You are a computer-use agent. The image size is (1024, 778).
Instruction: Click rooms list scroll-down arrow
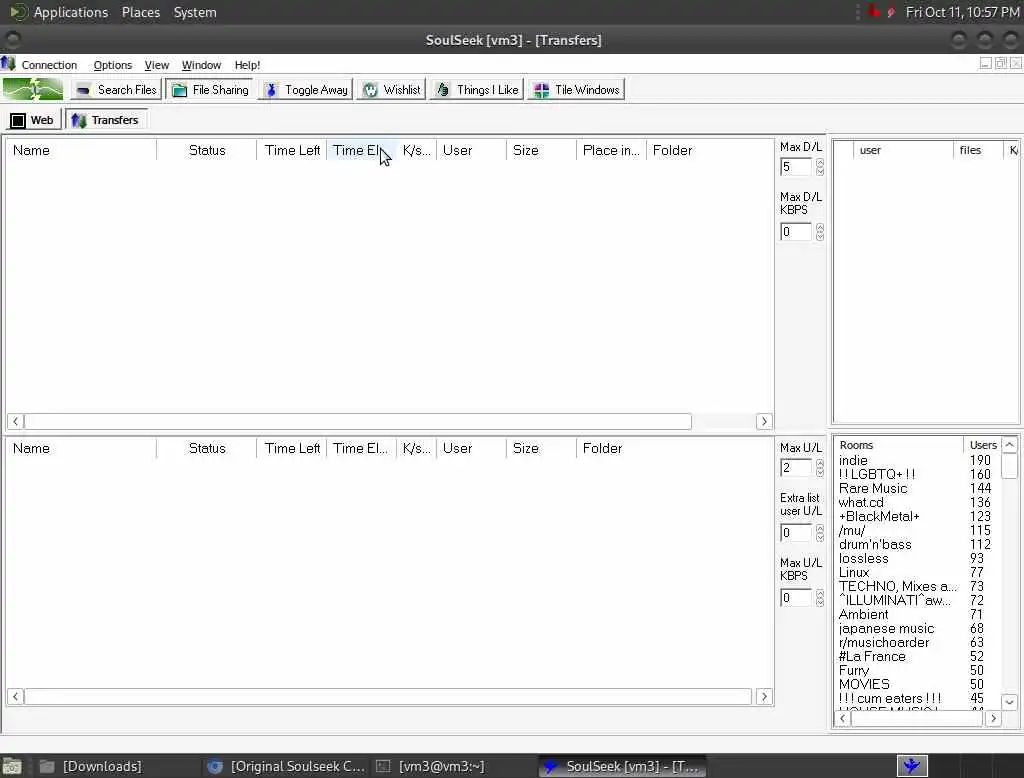[x=1010, y=702]
